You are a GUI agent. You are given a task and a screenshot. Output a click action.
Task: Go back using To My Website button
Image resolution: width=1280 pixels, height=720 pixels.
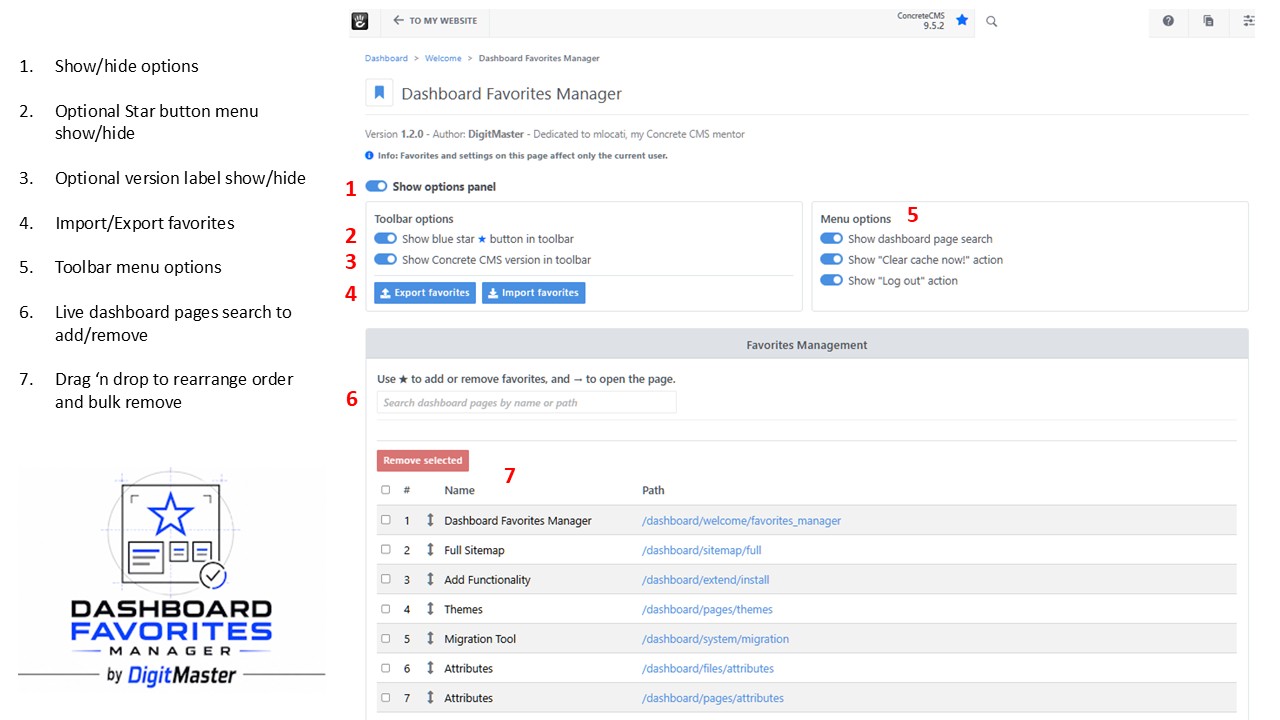[x=435, y=21]
